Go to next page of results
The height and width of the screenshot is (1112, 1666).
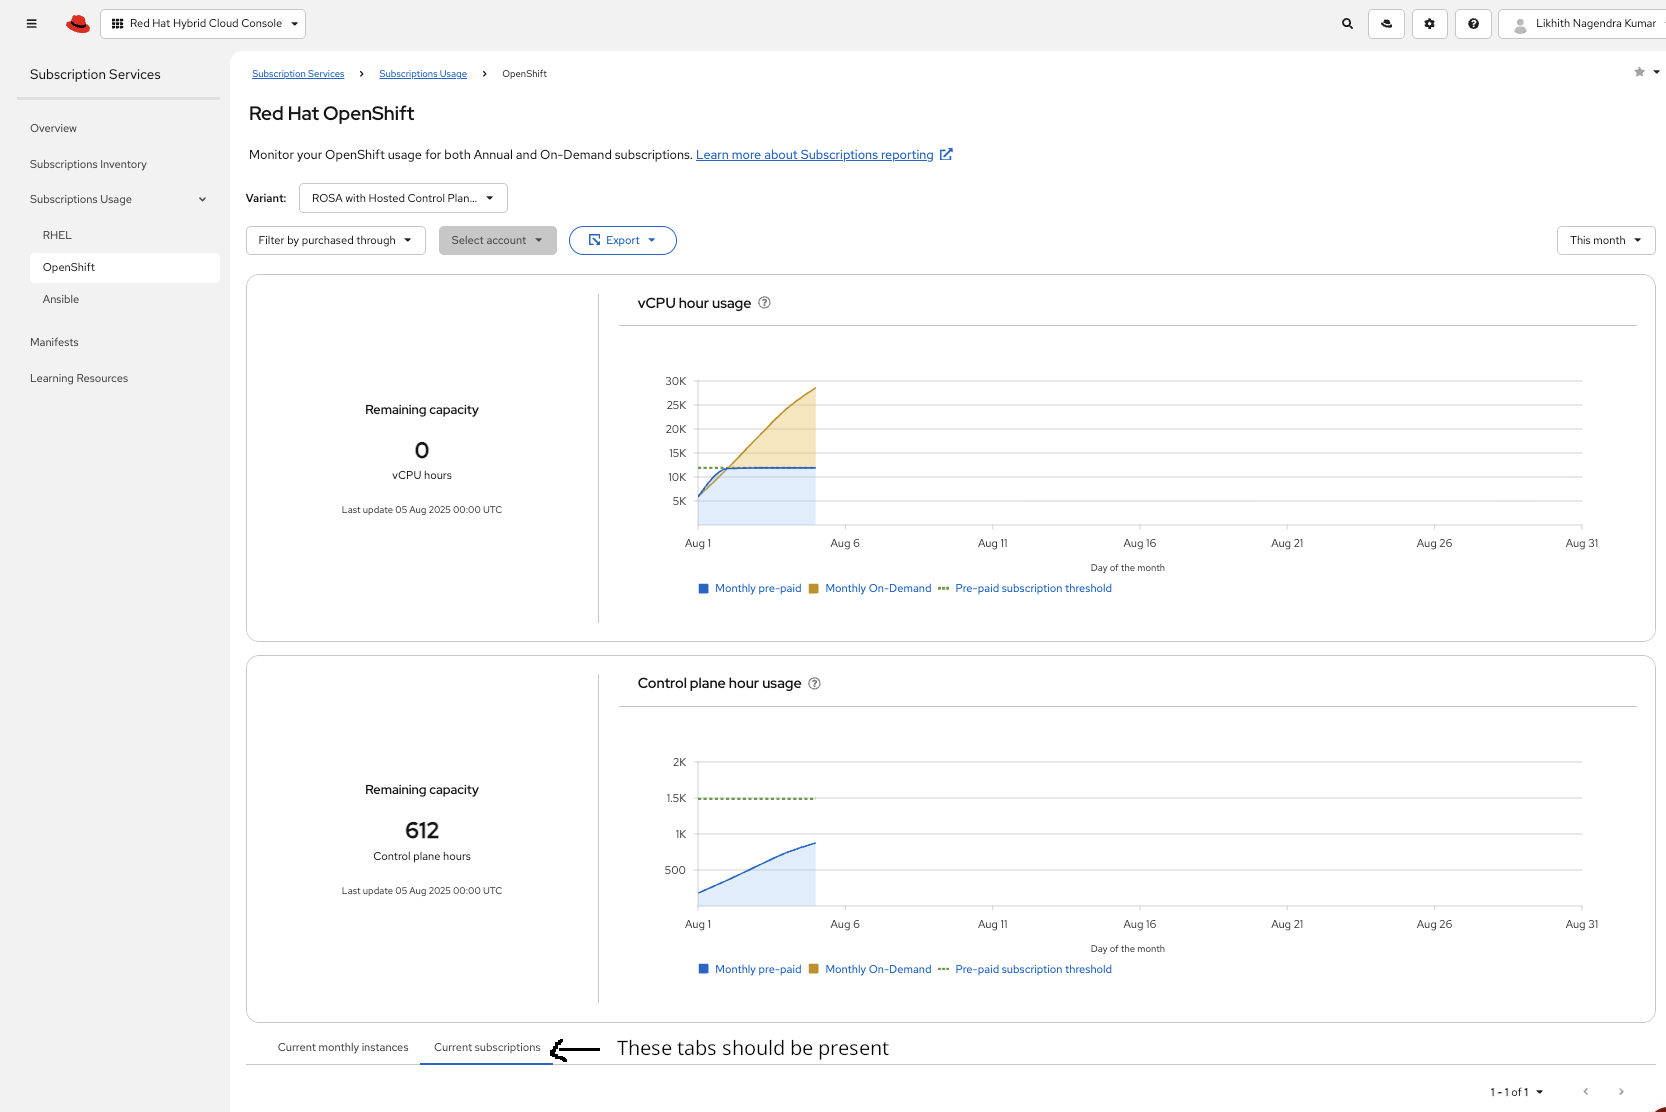1621,1092
